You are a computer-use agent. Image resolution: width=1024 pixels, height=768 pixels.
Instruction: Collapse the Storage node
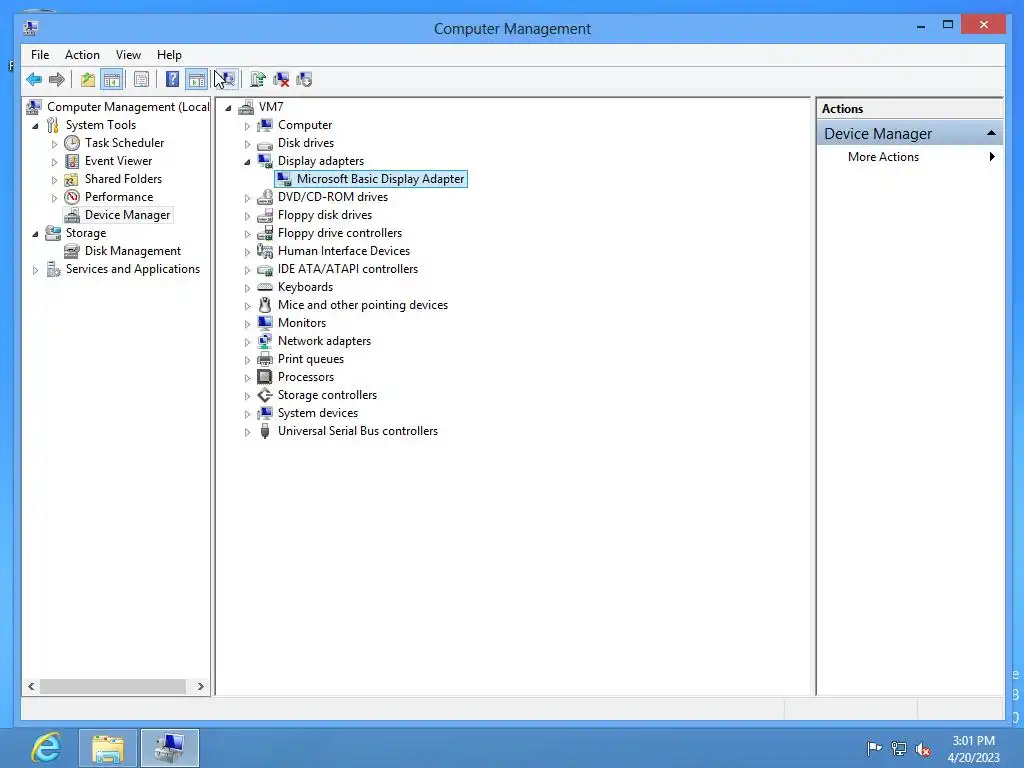pos(35,234)
